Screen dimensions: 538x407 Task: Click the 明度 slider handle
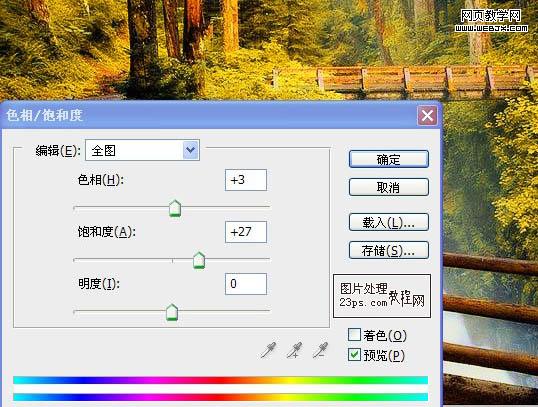pyautogui.click(x=172, y=312)
